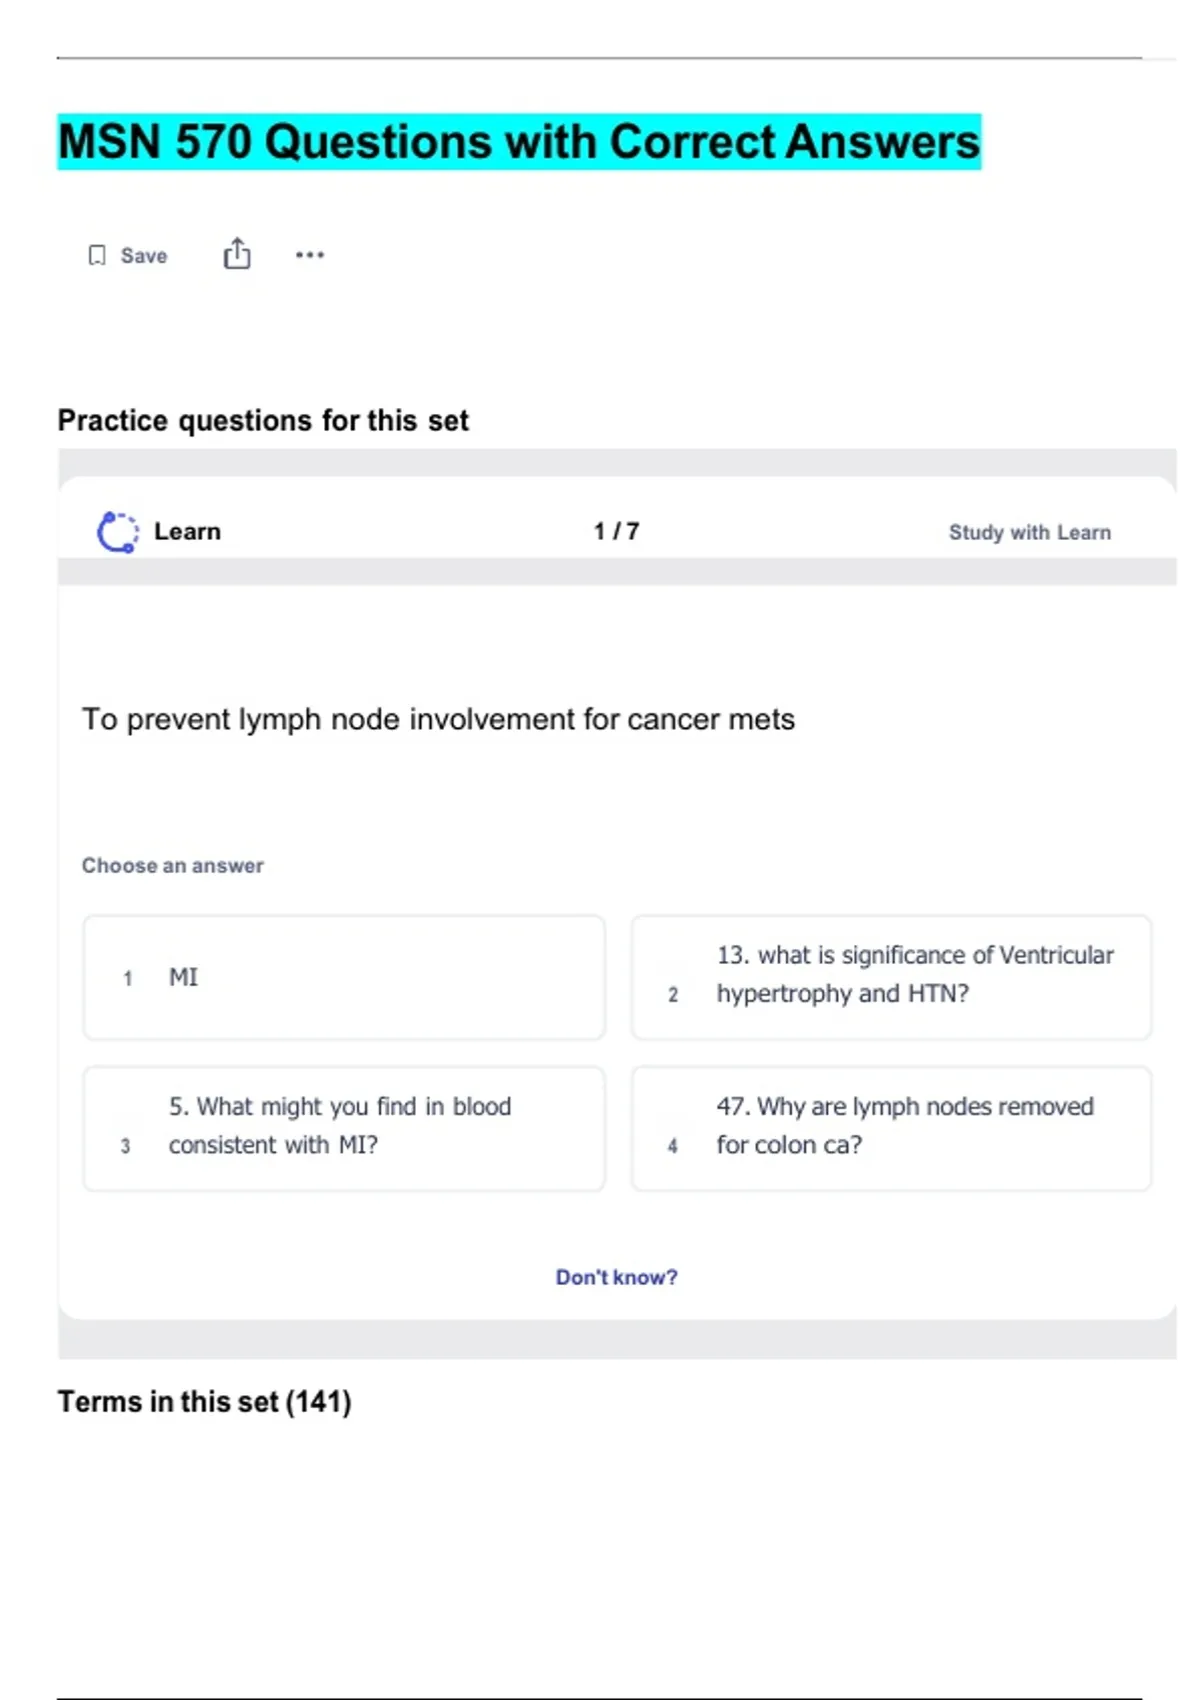
Task: Click the highlighted MSN 570 title
Action: click(x=519, y=142)
